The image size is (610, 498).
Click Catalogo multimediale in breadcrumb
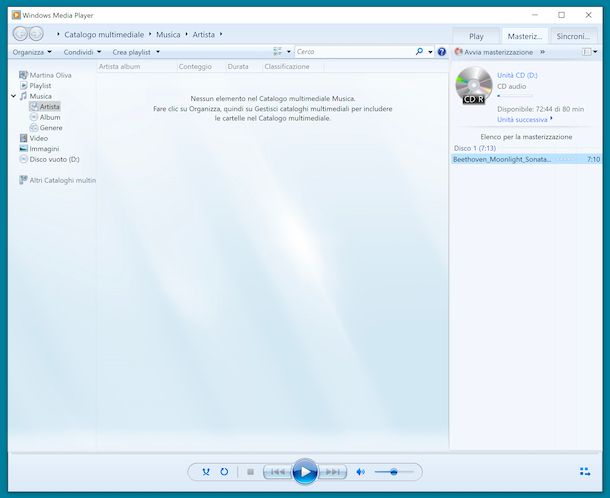point(104,35)
